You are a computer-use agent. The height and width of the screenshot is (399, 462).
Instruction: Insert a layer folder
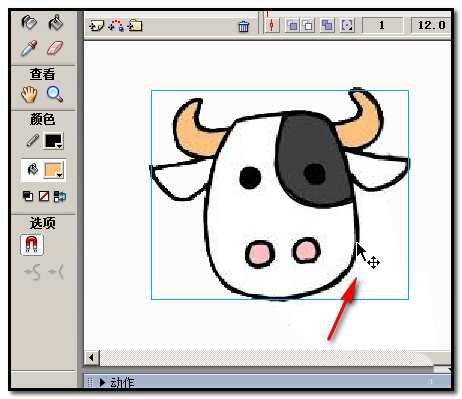[x=135, y=25]
